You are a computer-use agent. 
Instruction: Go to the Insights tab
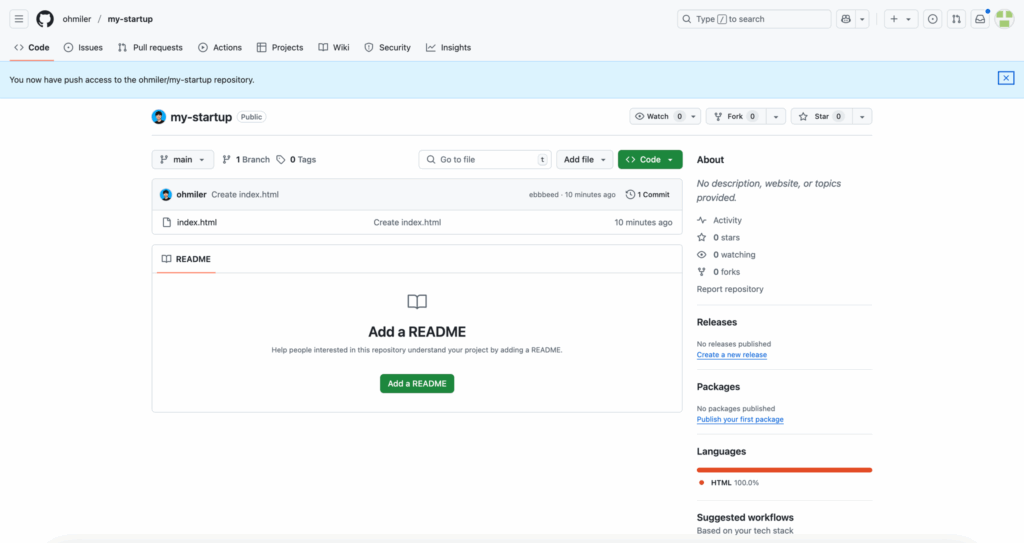click(x=448, y=47)
